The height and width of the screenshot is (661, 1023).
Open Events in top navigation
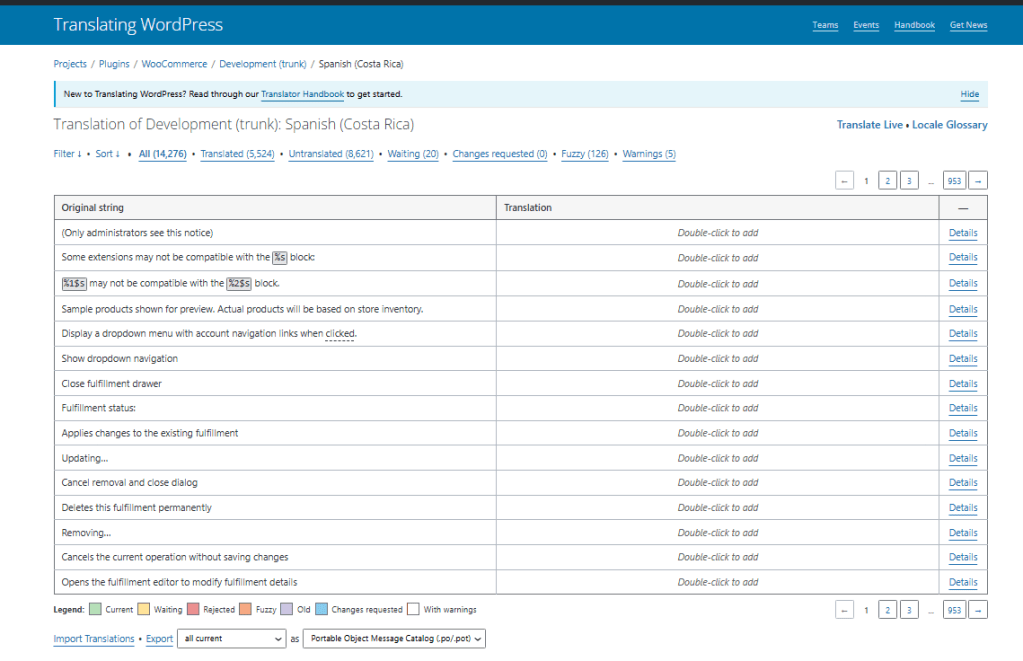point(866,25)
